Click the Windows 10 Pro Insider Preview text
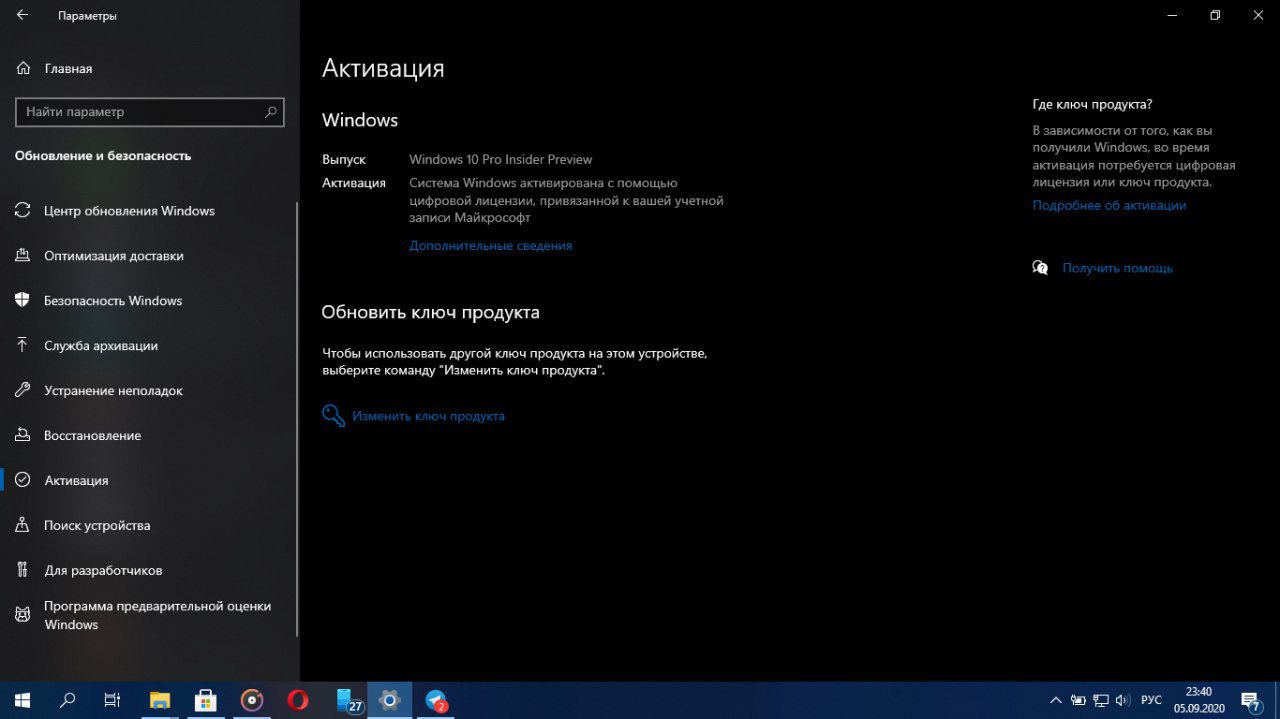The image size is (1280, 719). [500, 160]
